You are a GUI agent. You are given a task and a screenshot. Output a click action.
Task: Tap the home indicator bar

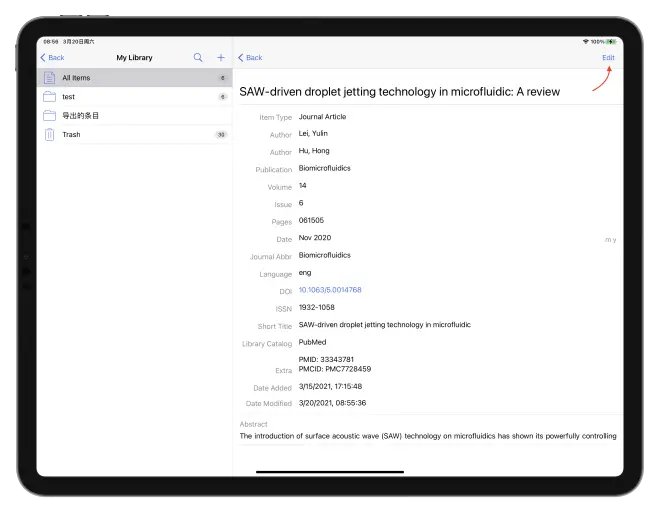(330, 472)
